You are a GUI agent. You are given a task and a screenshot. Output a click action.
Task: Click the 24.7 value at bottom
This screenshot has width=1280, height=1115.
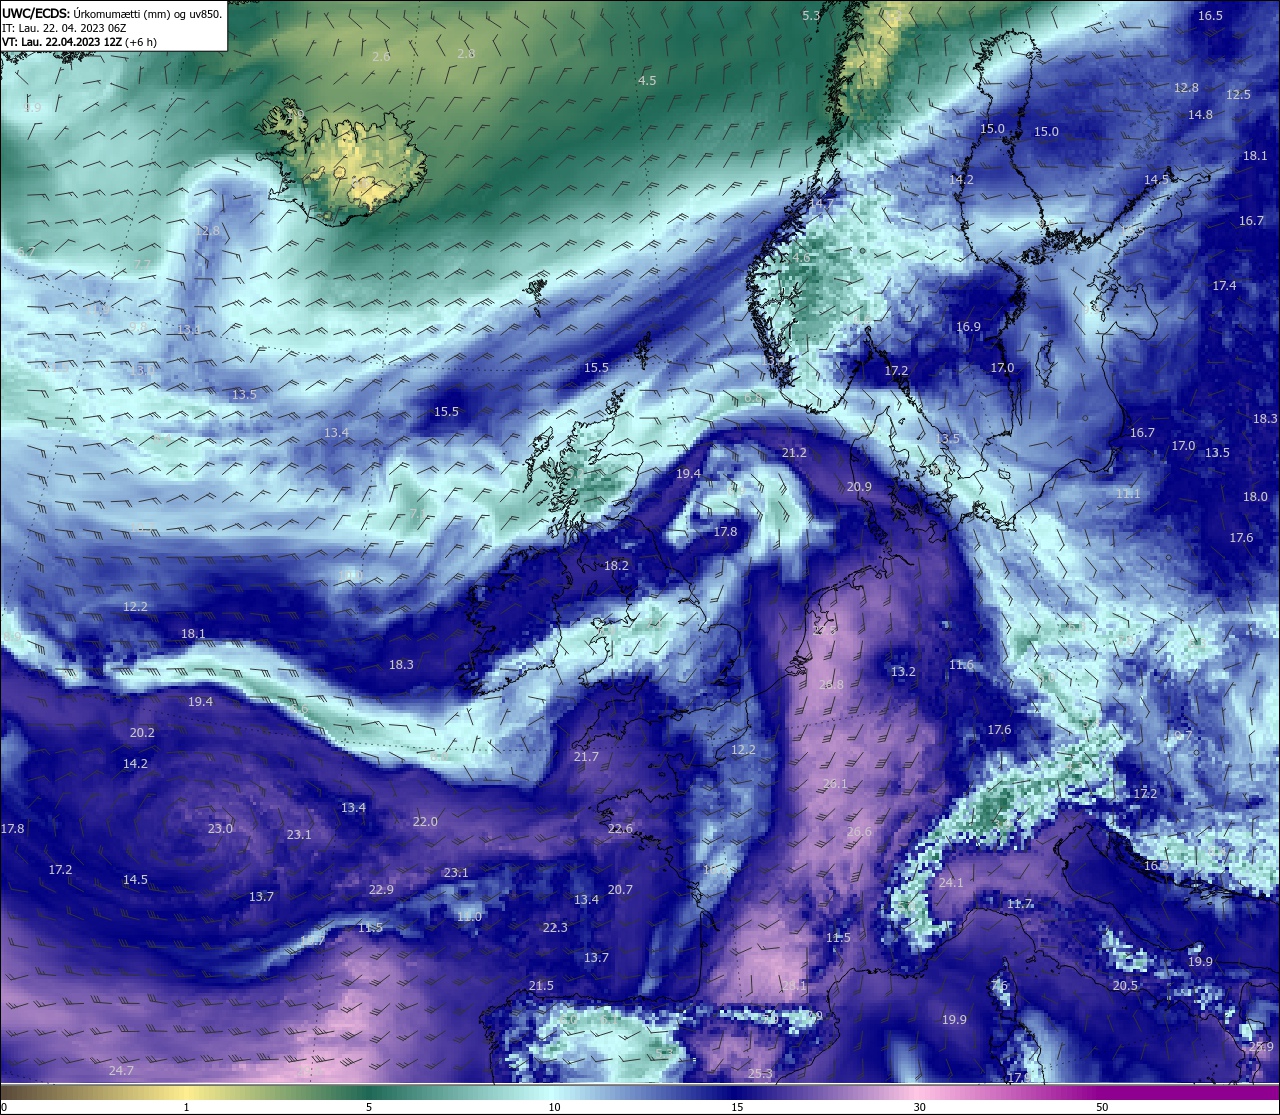coord(121,1071)
